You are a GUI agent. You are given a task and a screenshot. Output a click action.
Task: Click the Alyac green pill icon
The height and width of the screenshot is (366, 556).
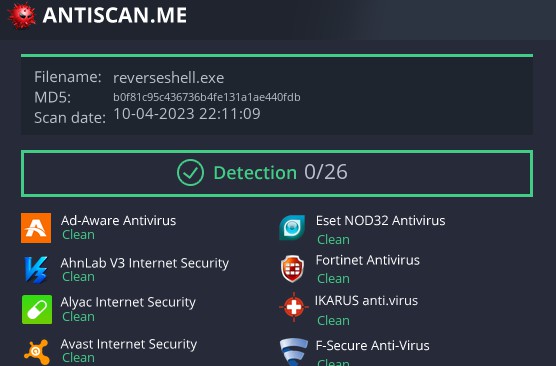(37, 310)
